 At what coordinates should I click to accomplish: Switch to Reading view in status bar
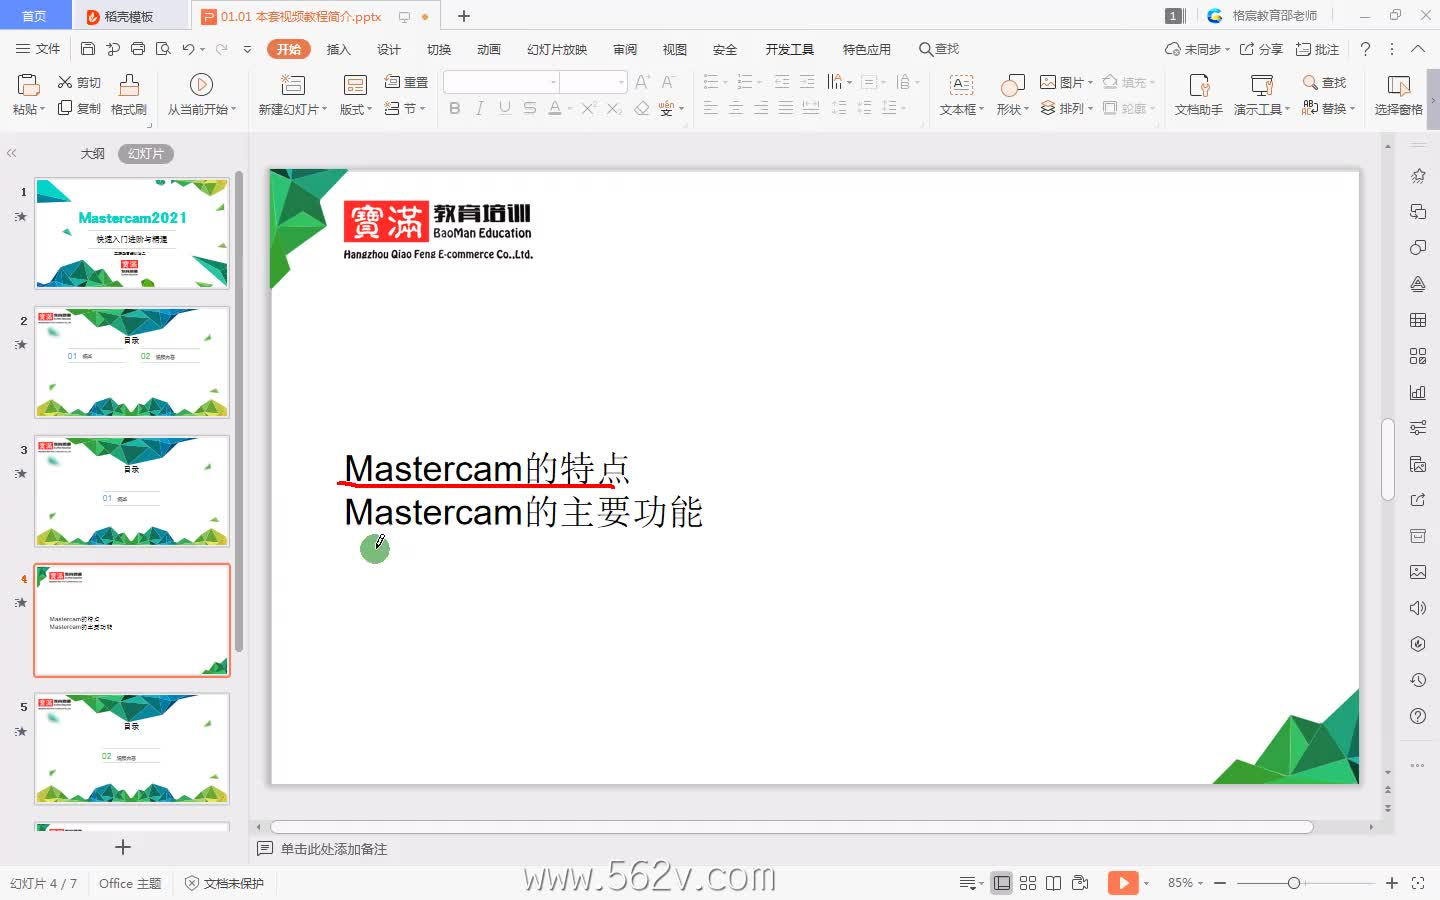coord(1054,883)
